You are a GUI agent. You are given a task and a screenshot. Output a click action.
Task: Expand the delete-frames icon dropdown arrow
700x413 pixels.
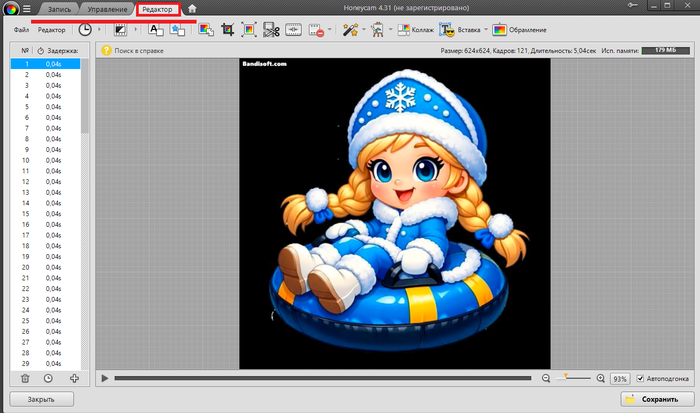(329, 30)
